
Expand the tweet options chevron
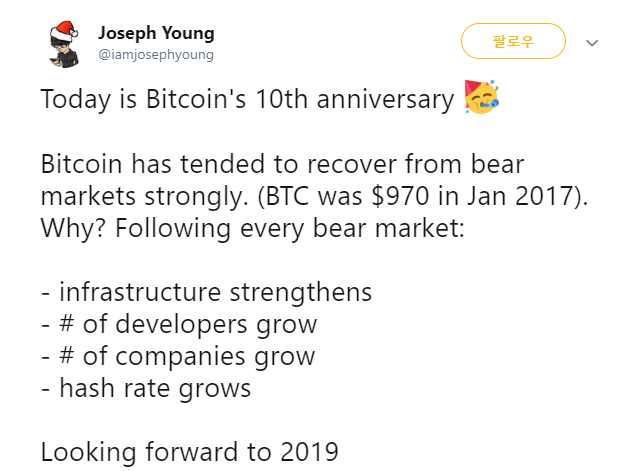point(592,42)
